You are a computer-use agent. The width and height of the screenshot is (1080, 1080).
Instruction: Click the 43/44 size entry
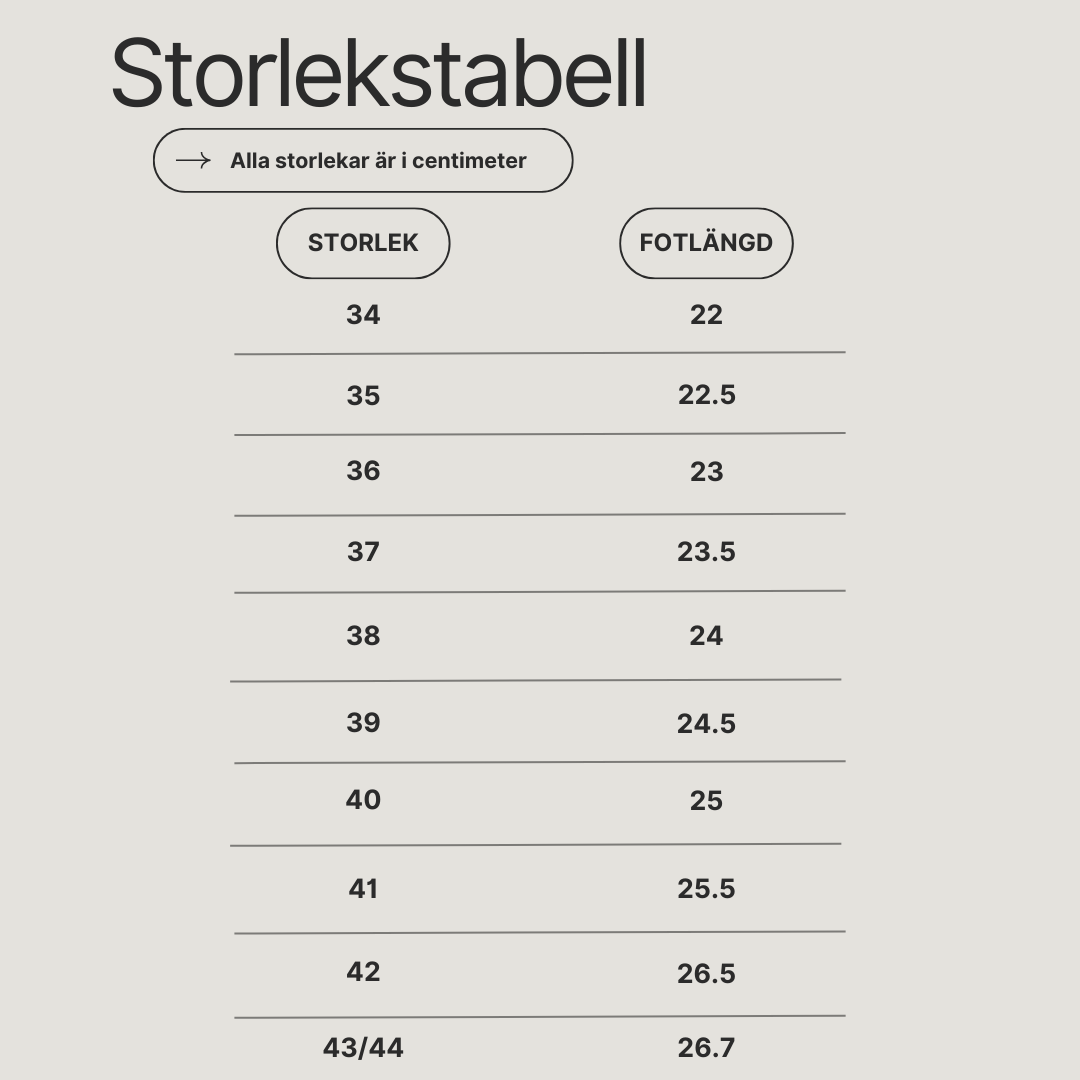[x=363, y=1048]
